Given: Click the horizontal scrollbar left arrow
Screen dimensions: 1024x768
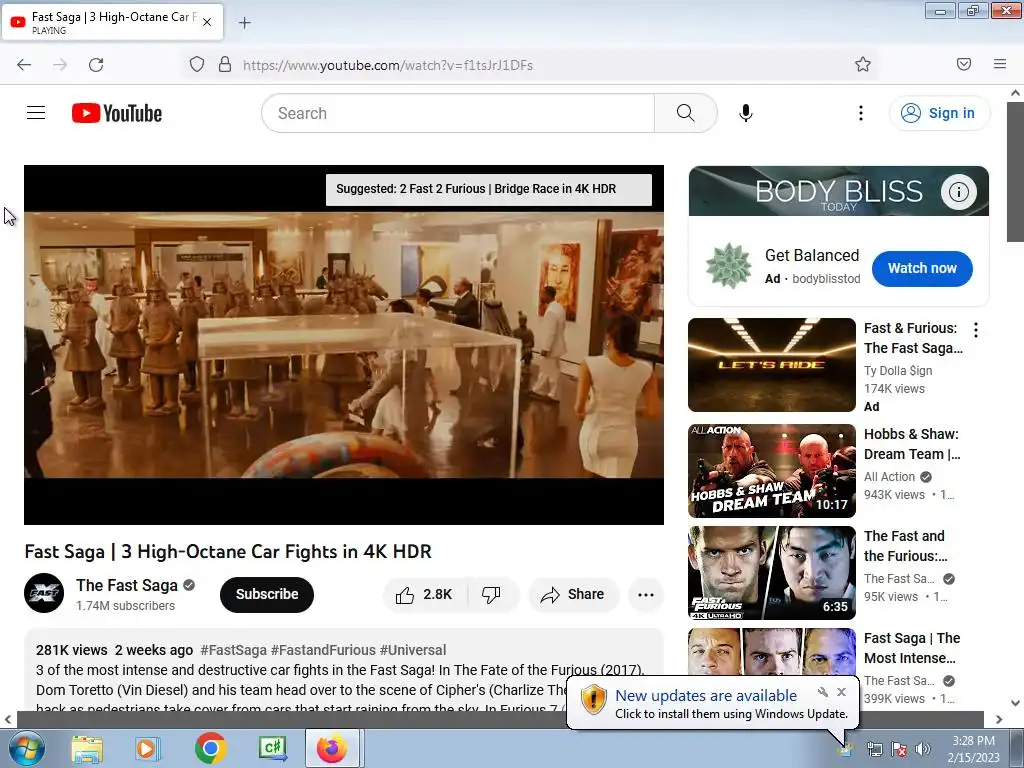Looking at the screenshot, I should coord(8,719).
